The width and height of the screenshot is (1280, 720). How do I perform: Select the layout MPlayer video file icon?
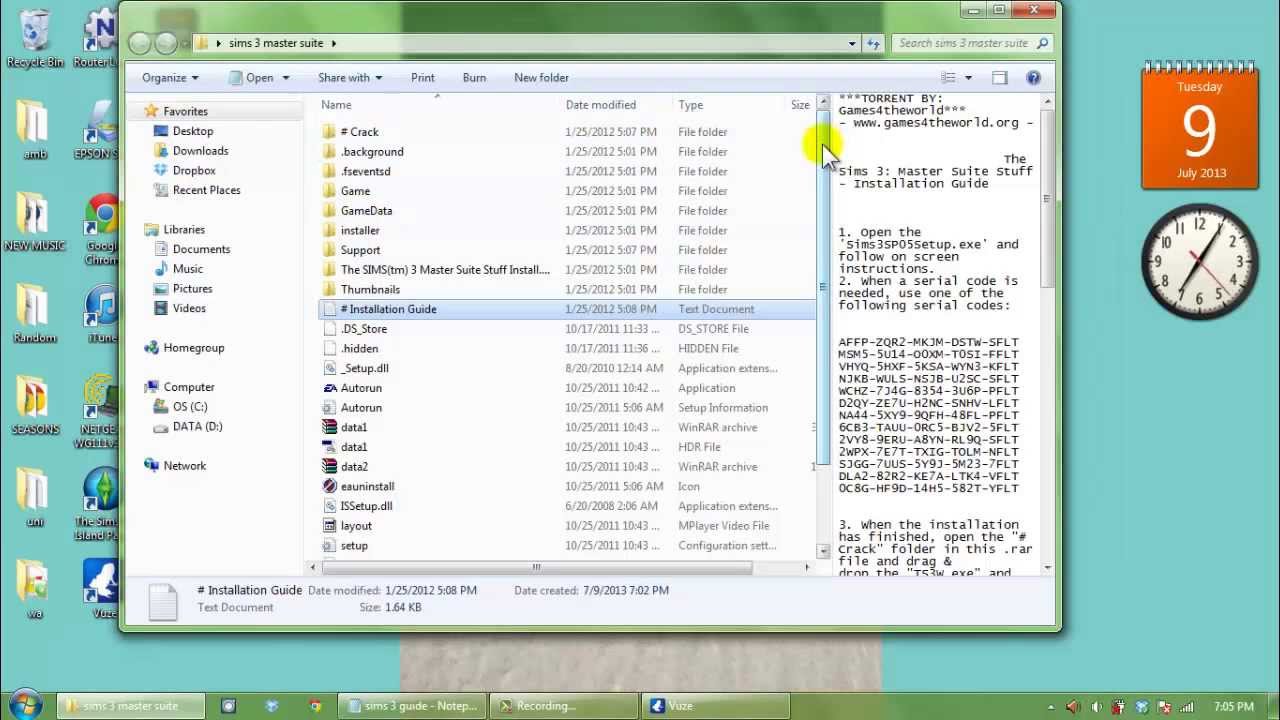[330, 525]
